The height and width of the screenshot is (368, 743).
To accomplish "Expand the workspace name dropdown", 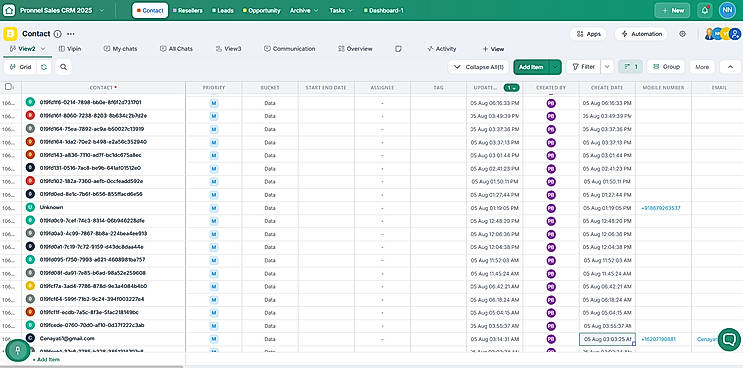I will (101, 10).
